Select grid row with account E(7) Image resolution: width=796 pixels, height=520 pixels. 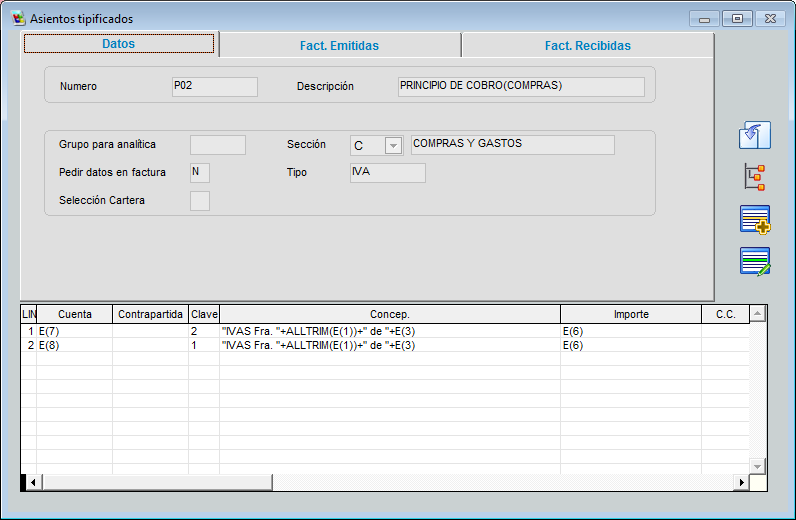75,330
